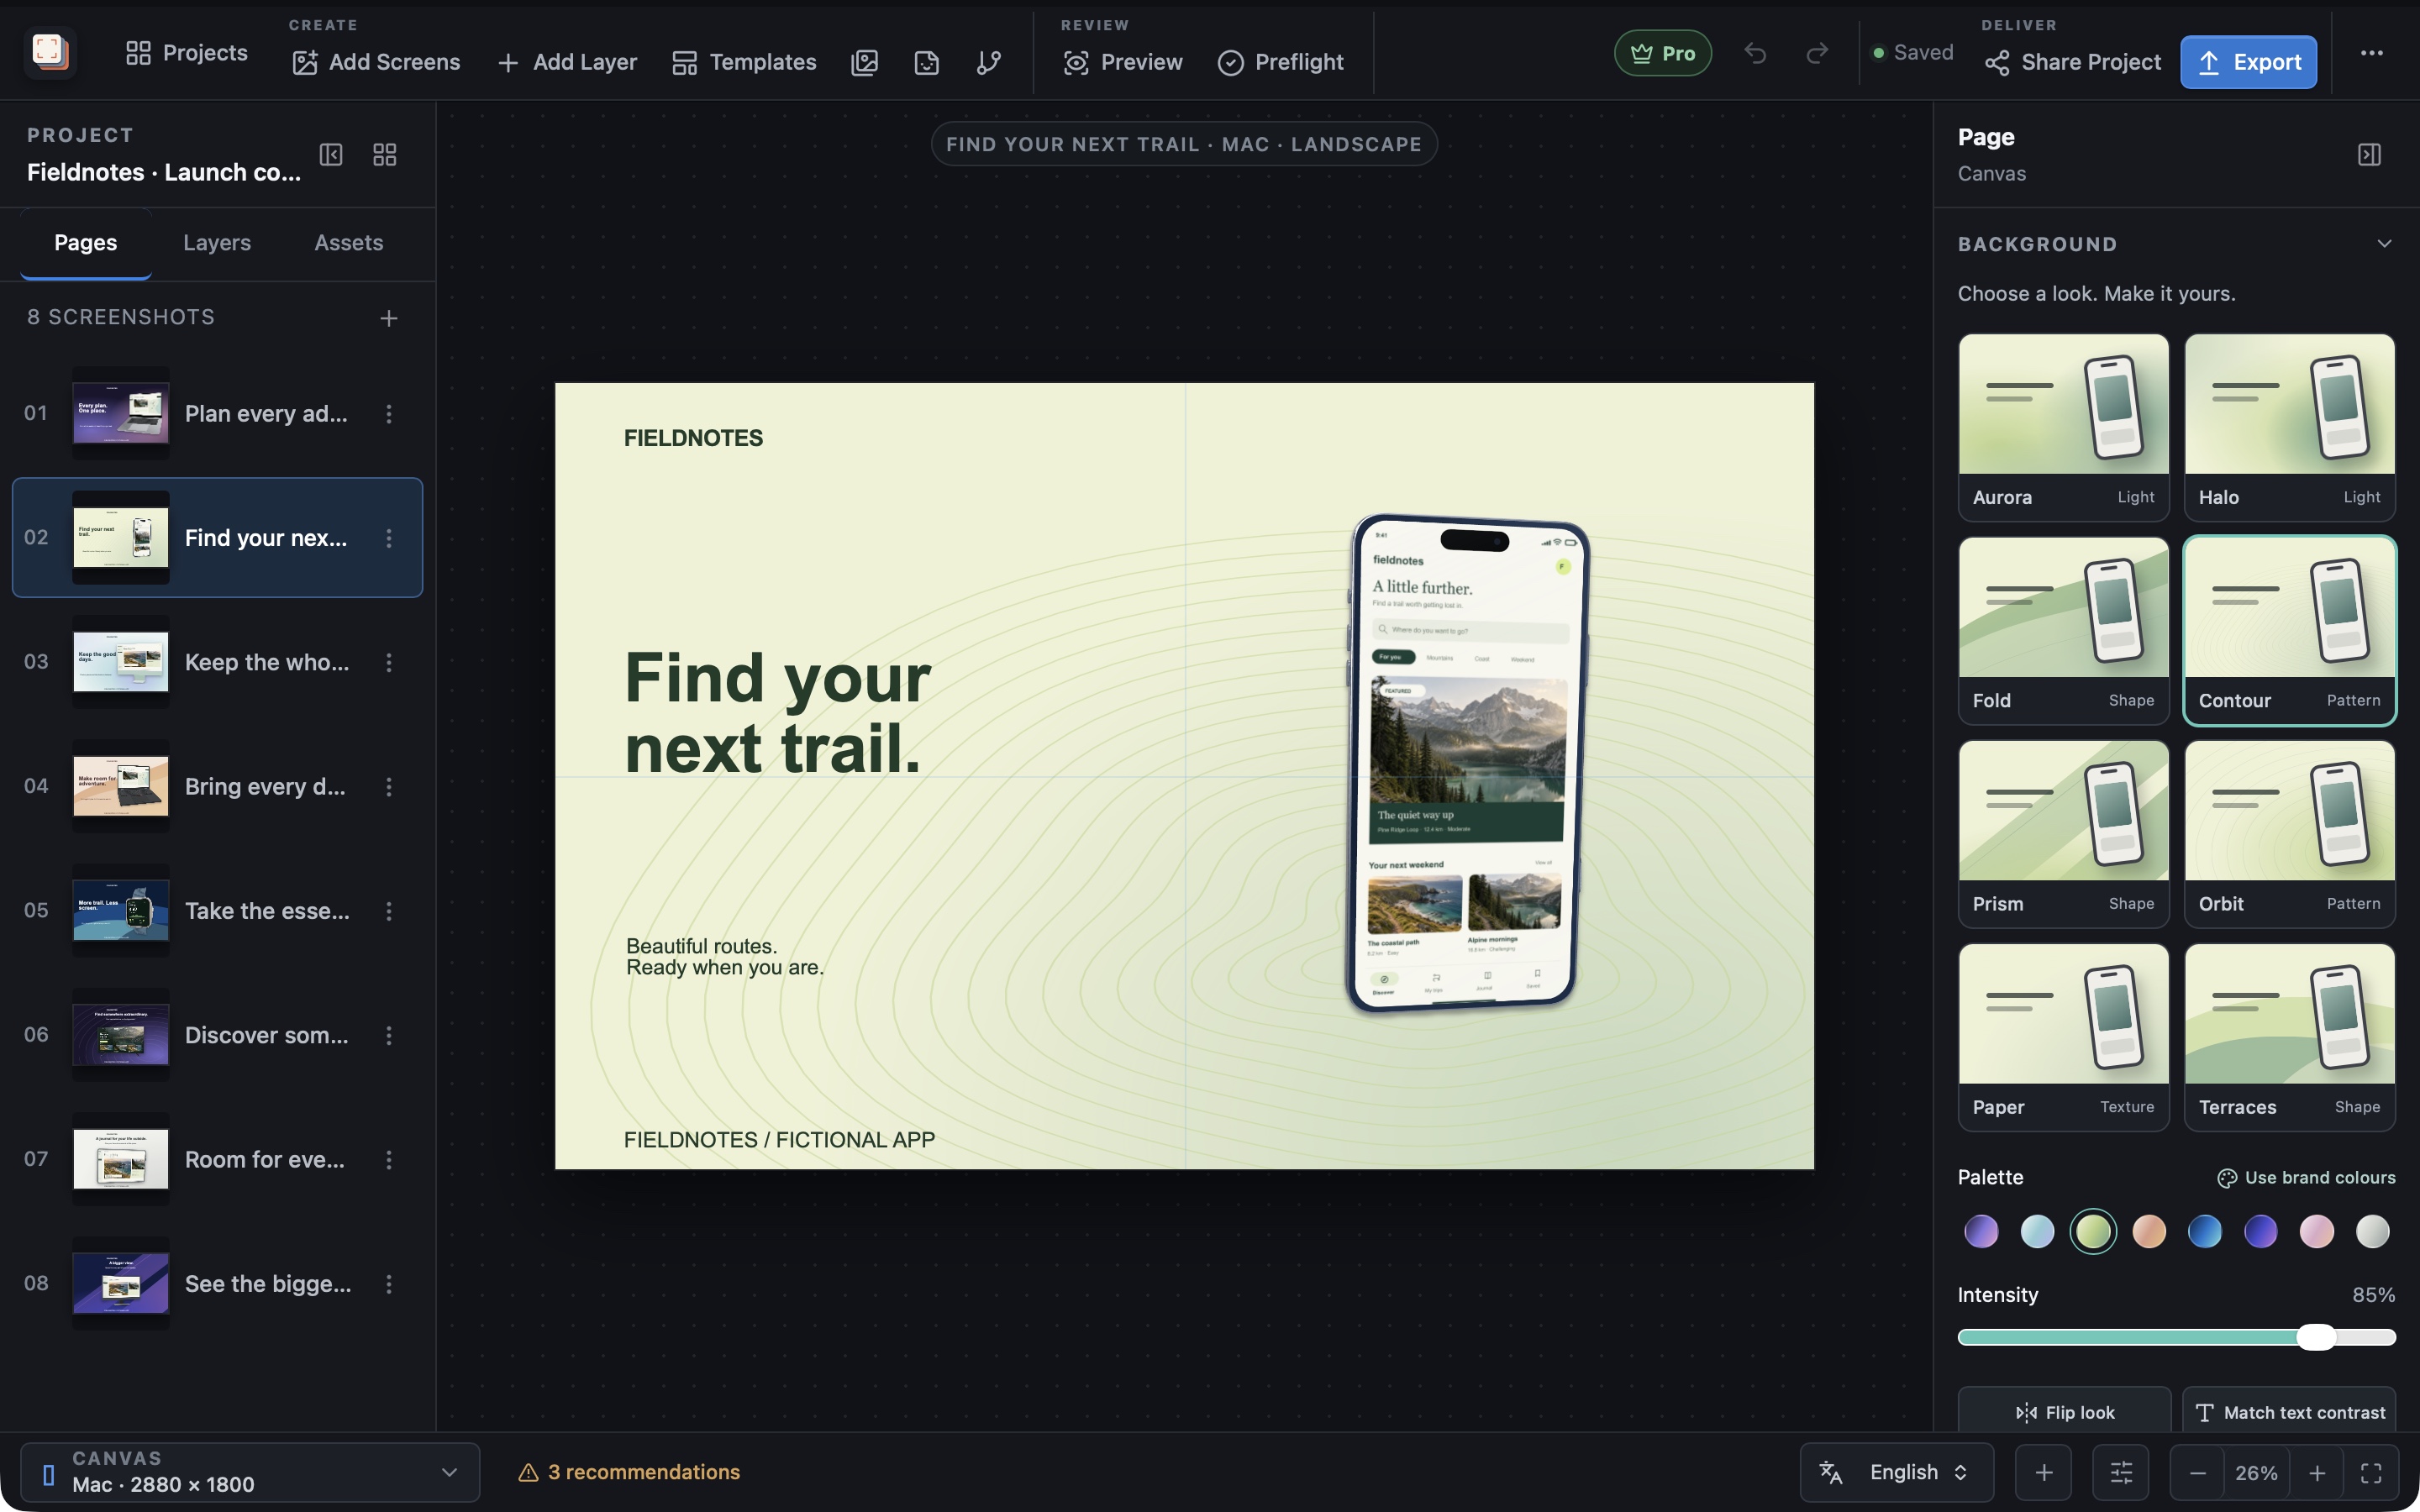Open the three-dot more menu in top bar
2420x1512 pixels.
coord(2372,53)
